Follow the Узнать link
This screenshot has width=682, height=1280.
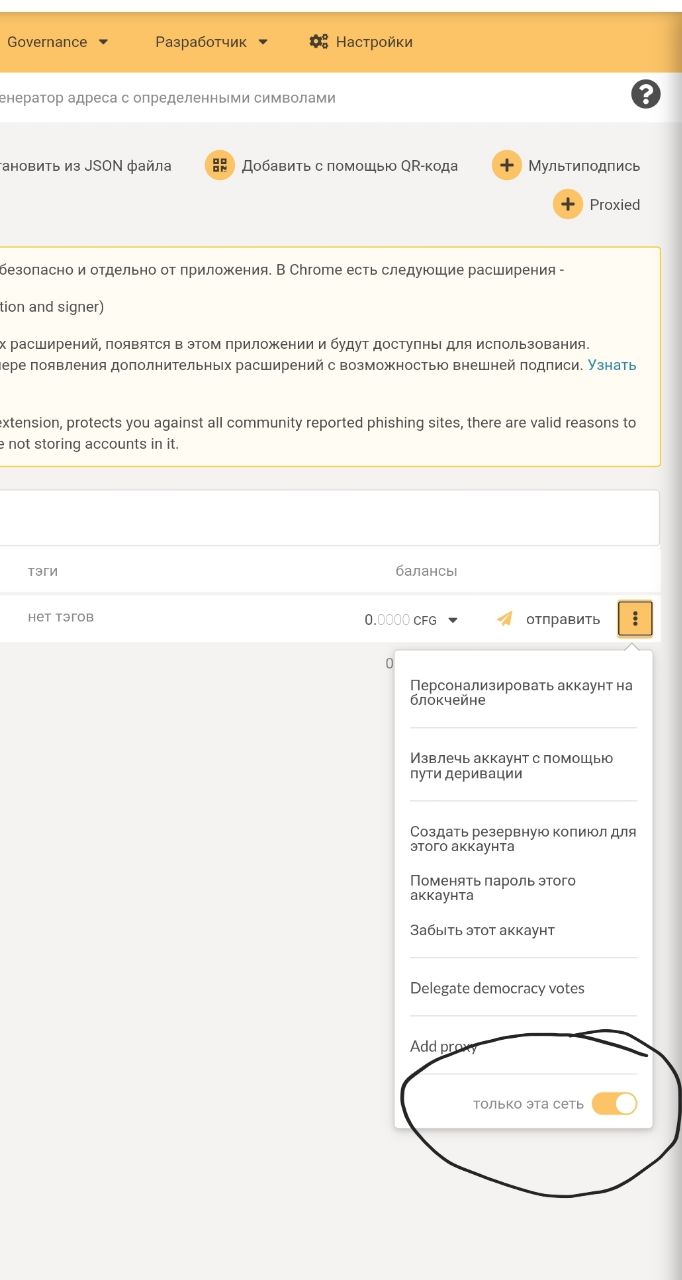click(x=612, y=365)
